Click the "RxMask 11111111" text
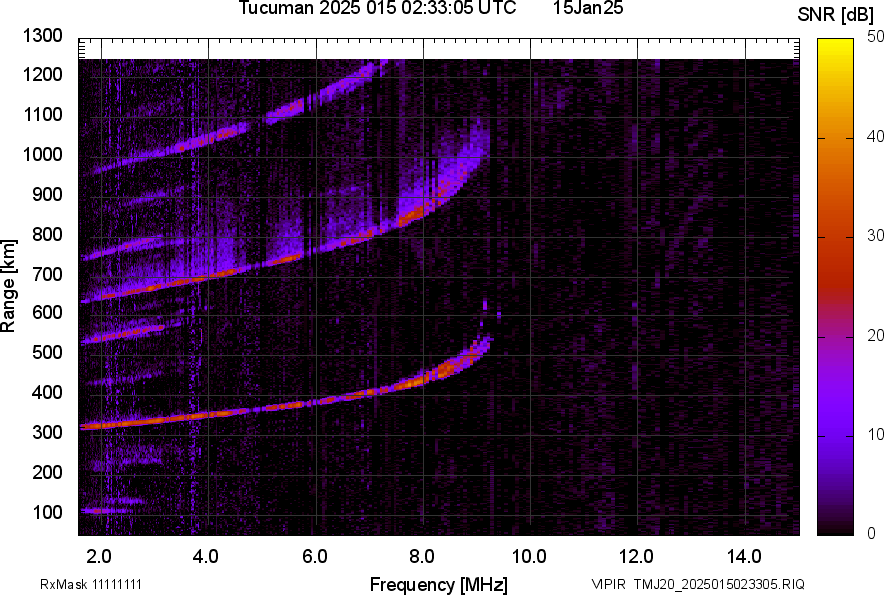Viewport: 884px width, 595px height. point(98,584)
